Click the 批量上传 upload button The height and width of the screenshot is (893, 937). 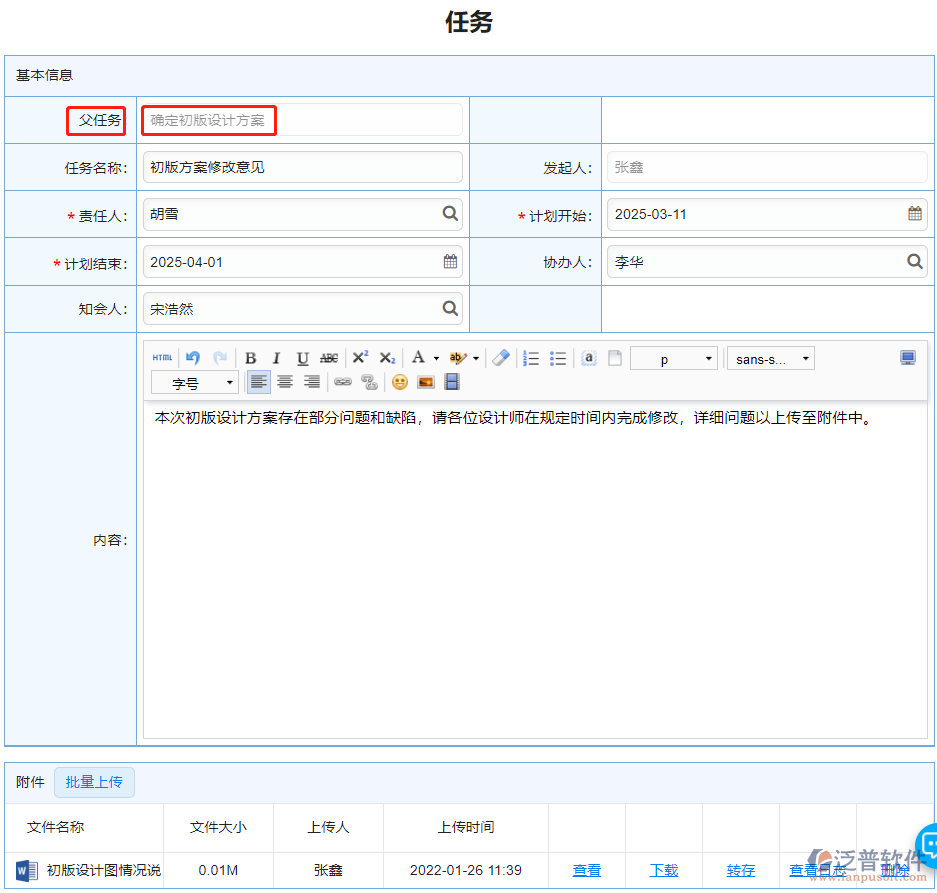(x=94, y=782)
